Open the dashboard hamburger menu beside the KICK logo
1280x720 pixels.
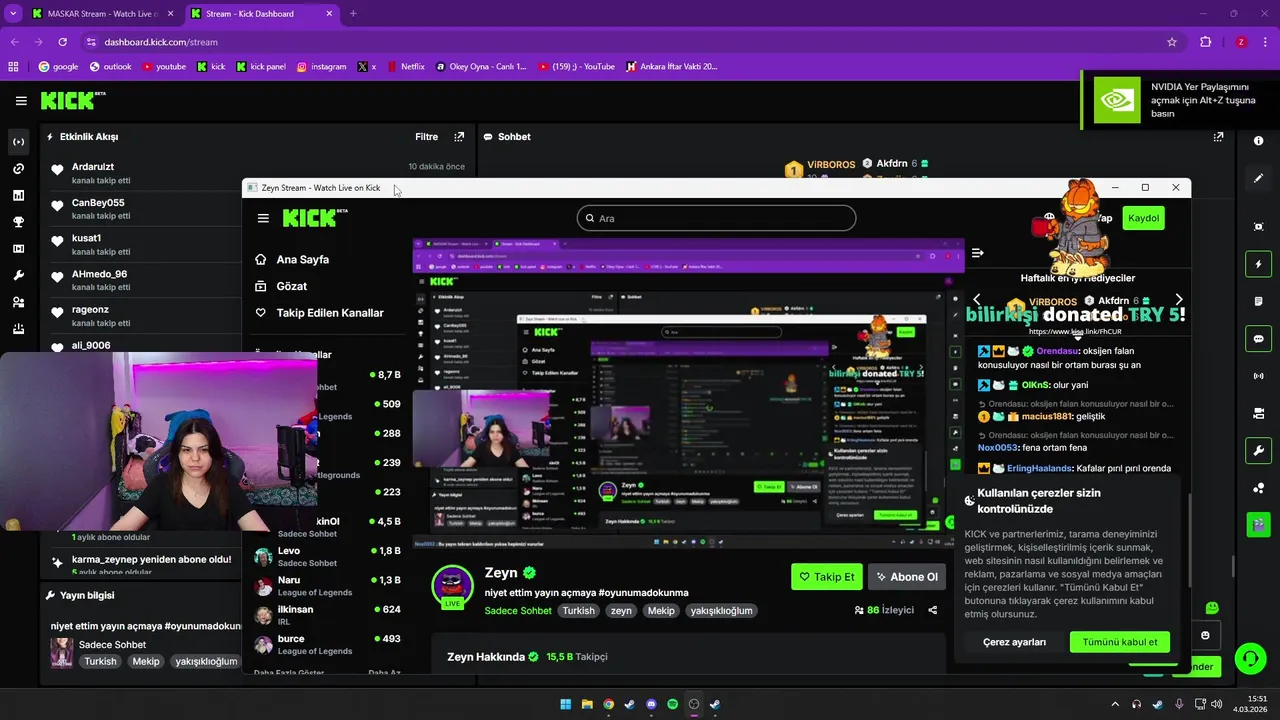click(21, 101)
